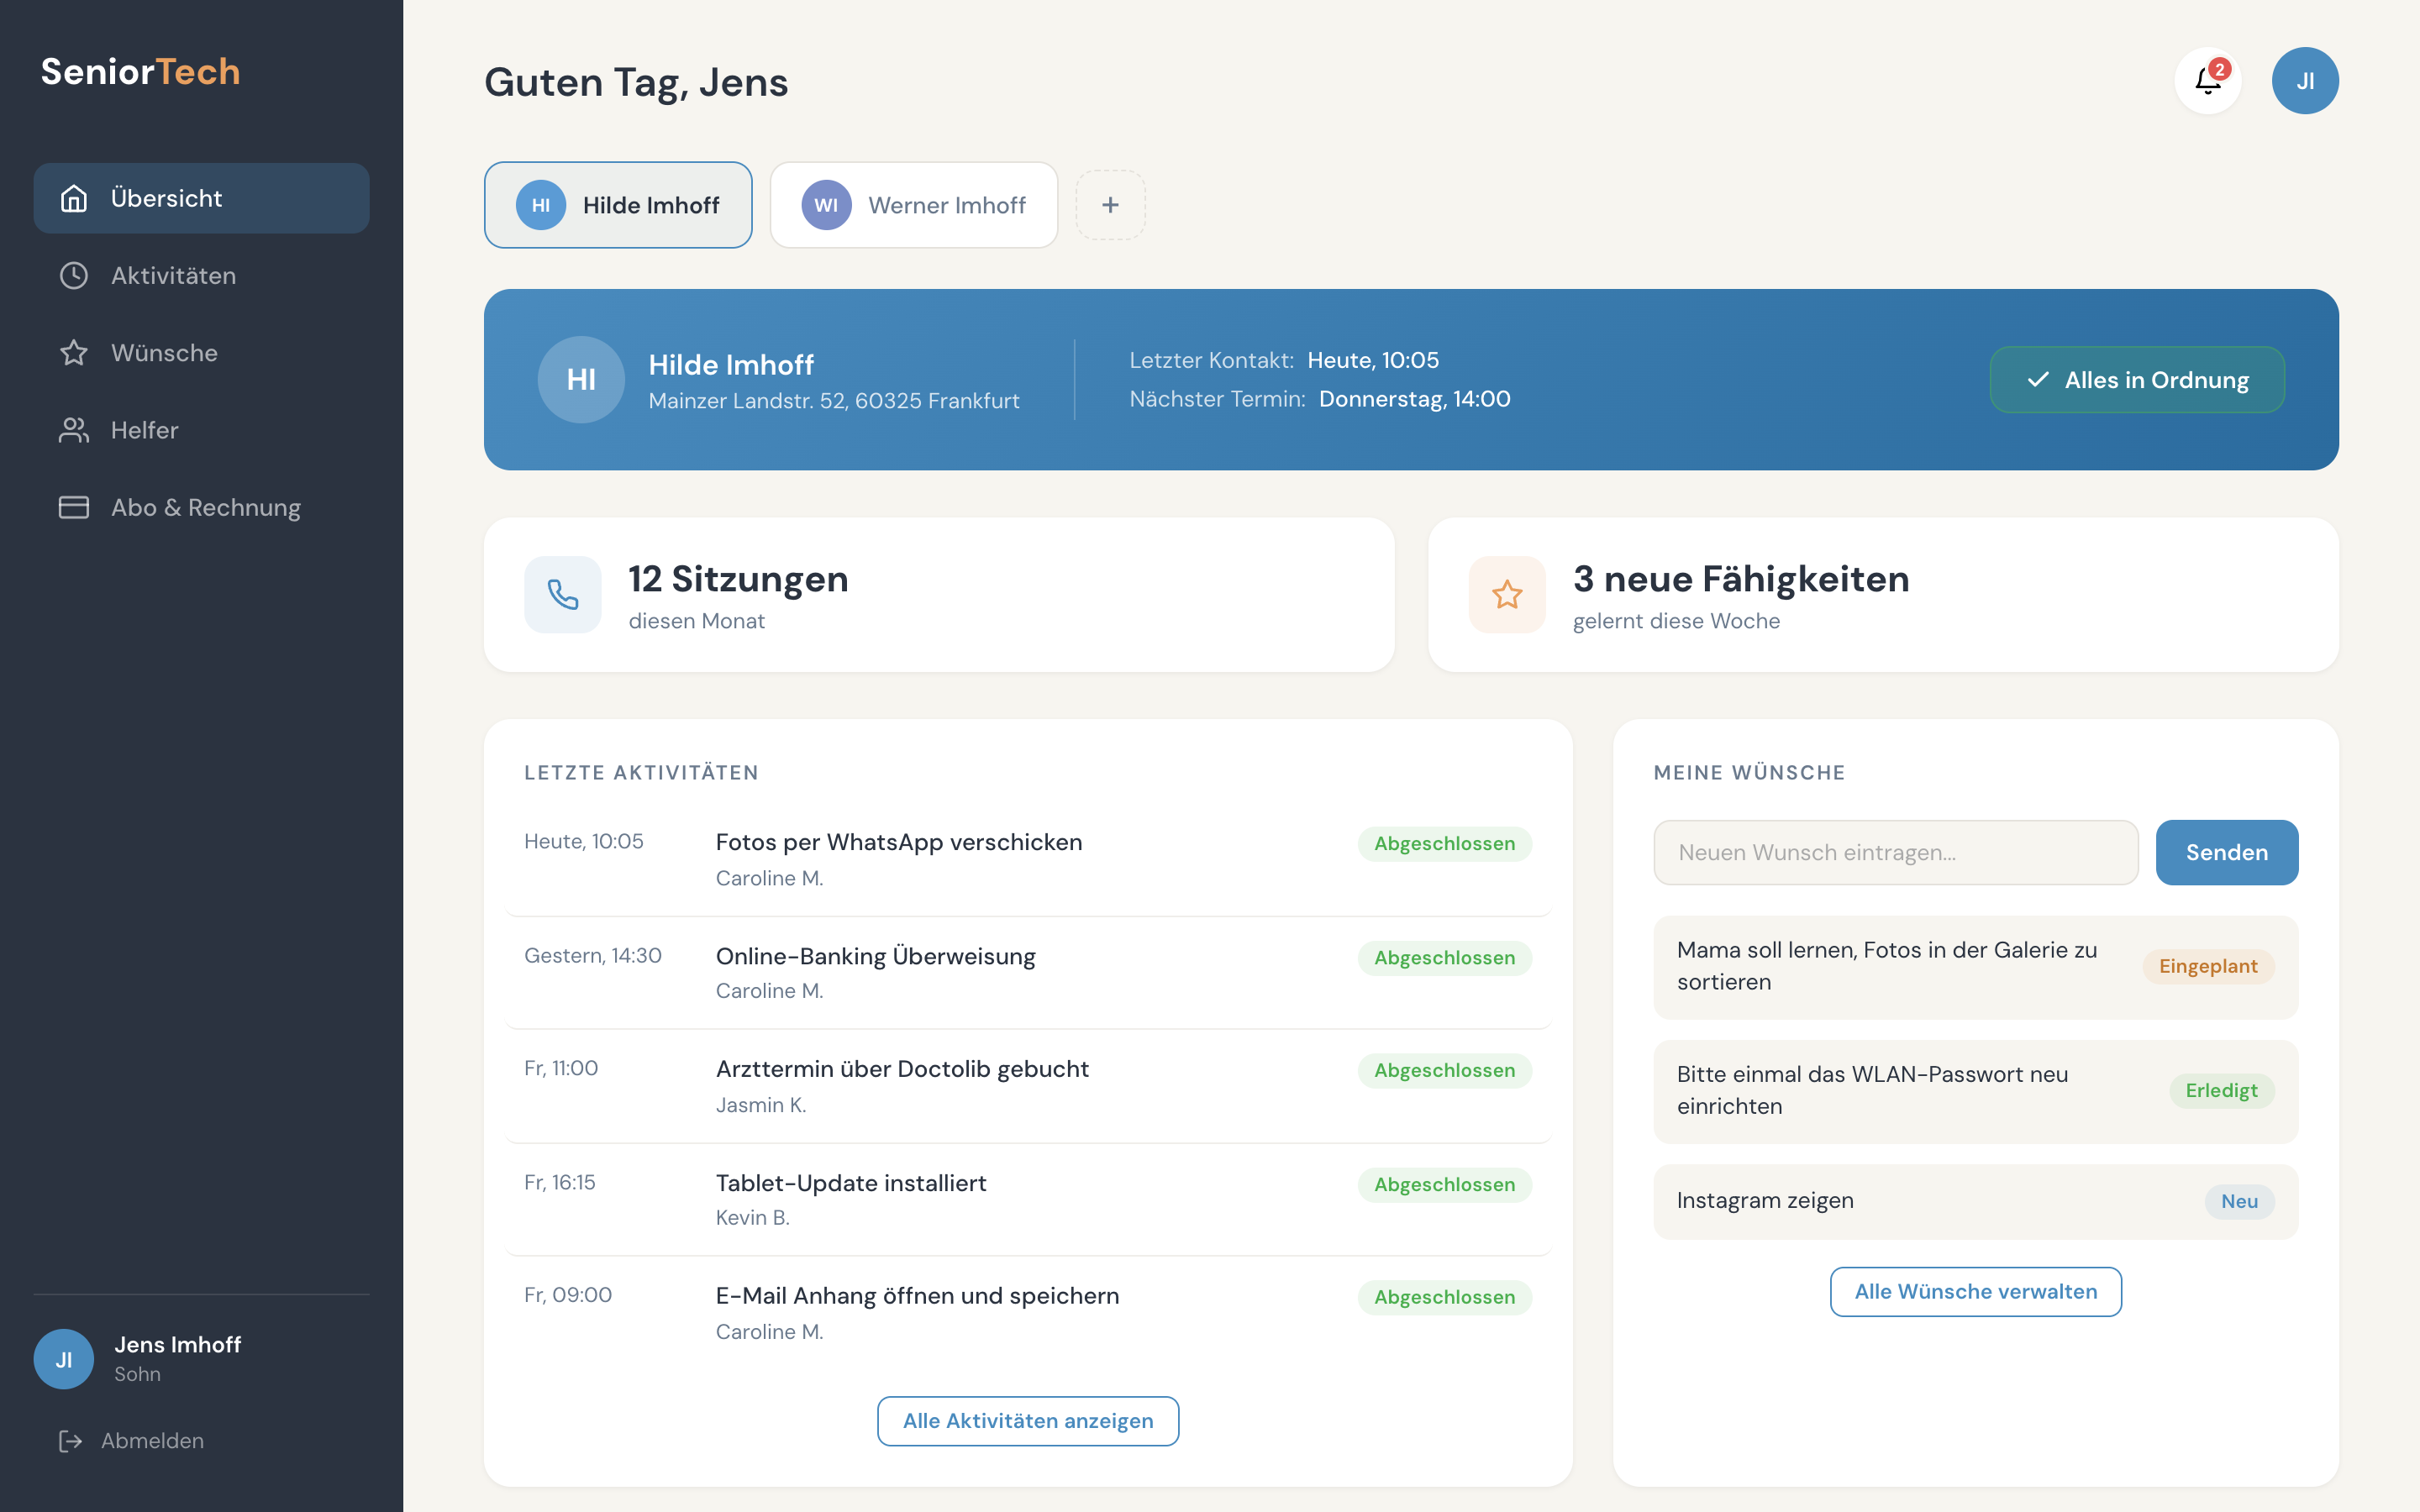The width and height of the screenshot is (2420, 1512).
Task: Click the notification bell with badge 2
Action: [x=2207, y=80]
